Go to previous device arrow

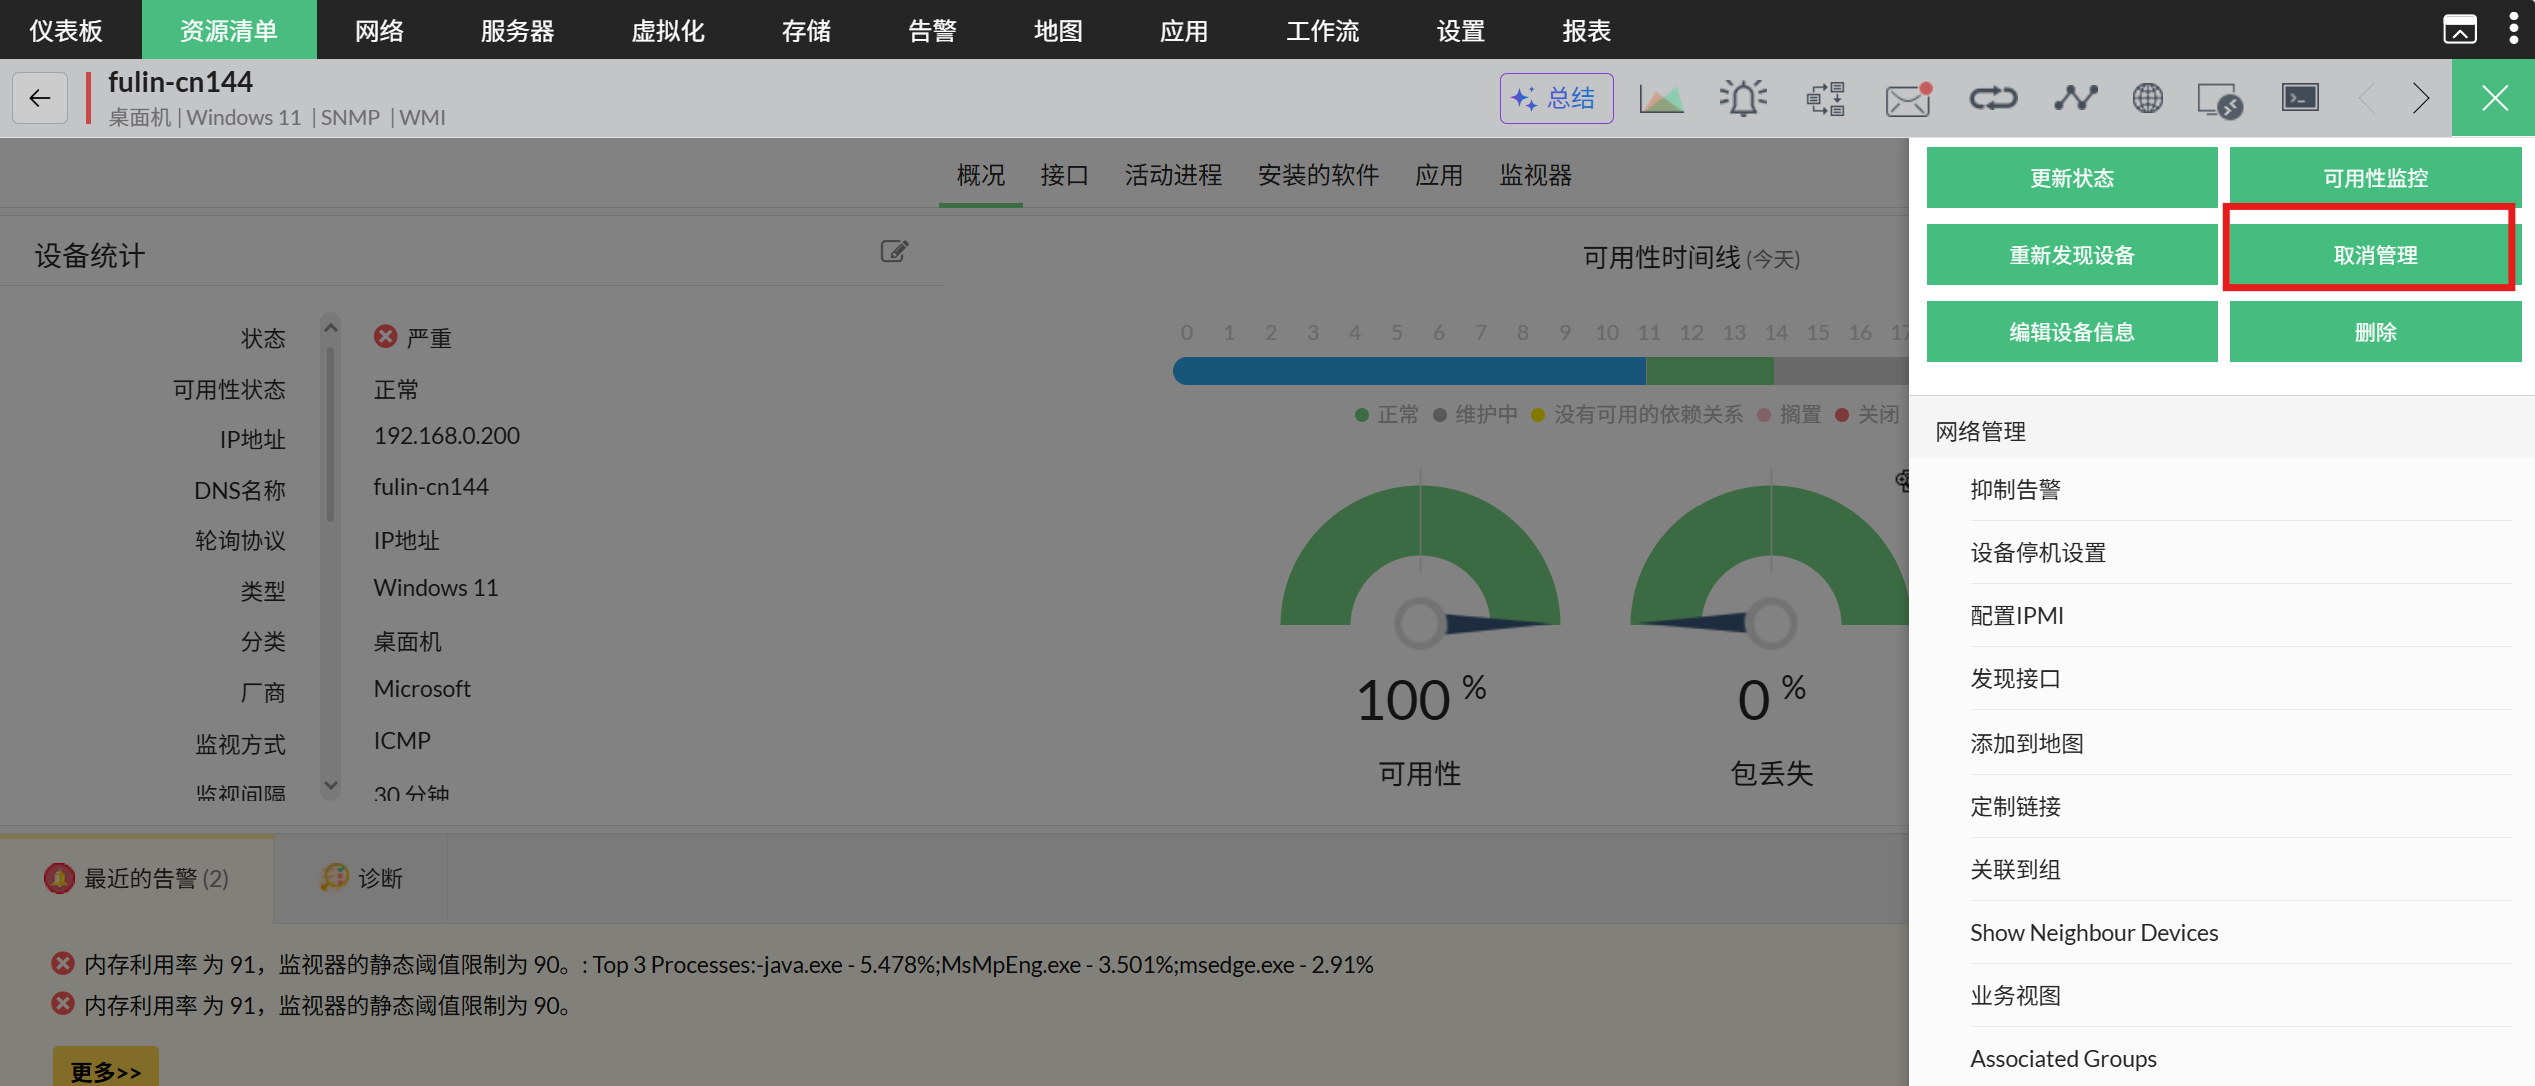[2367, 98]
